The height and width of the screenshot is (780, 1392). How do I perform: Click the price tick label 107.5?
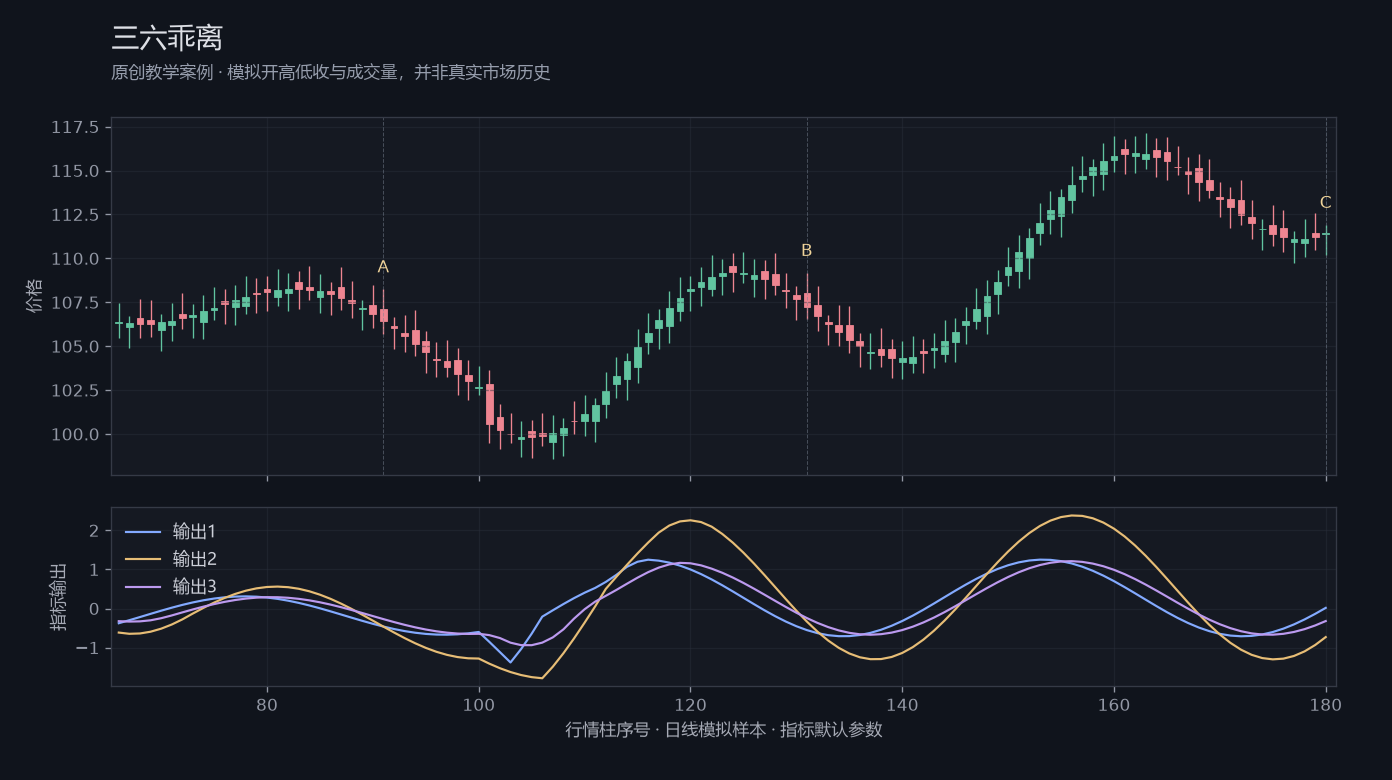pyautogui.click(x=75, y=303)
